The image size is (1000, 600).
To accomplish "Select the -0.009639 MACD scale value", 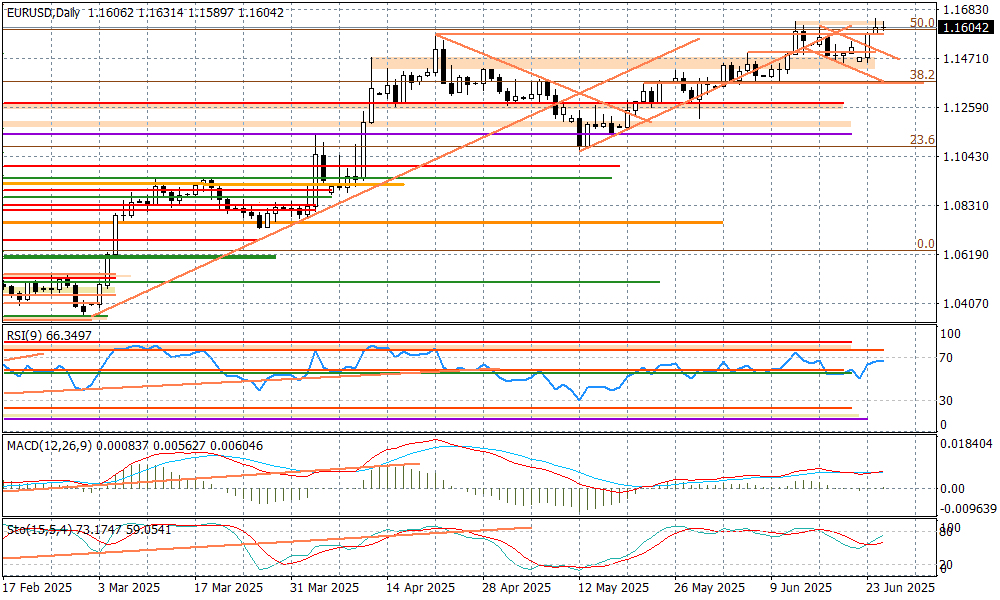I will coord(968,509).
